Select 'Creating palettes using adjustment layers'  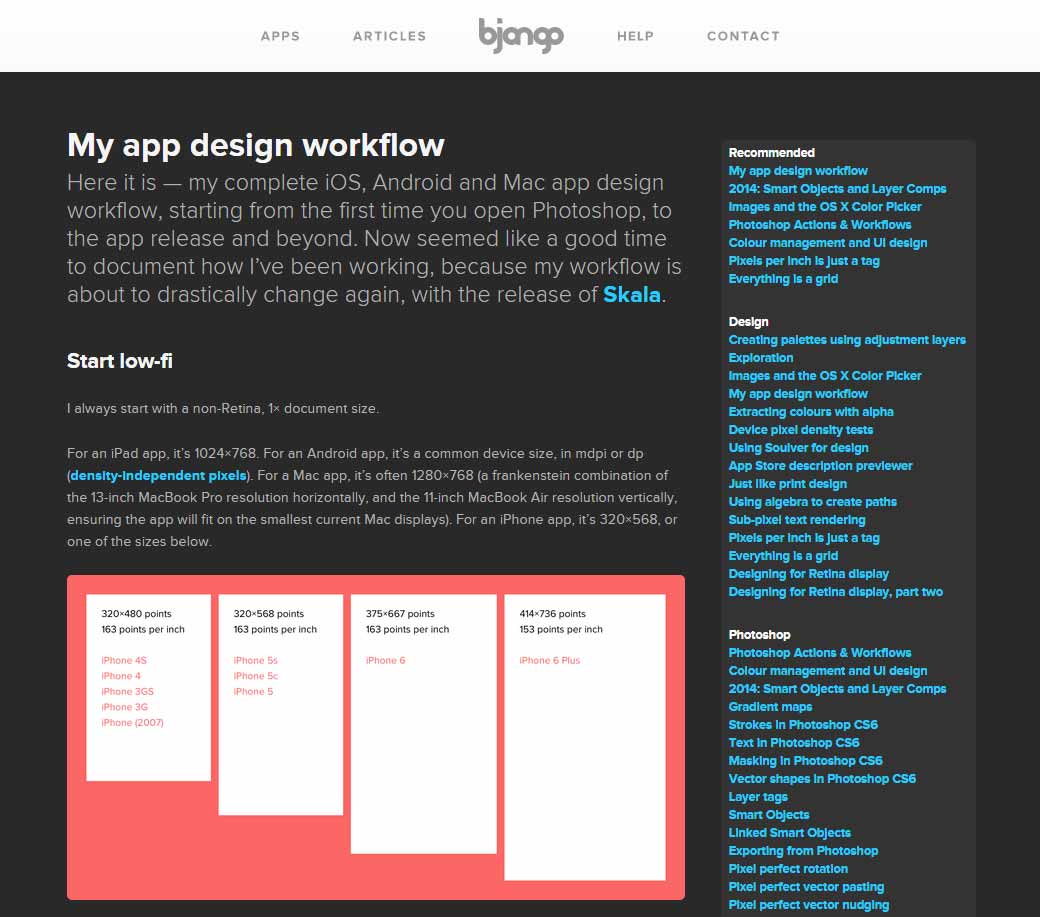click(x=847, y=339)
